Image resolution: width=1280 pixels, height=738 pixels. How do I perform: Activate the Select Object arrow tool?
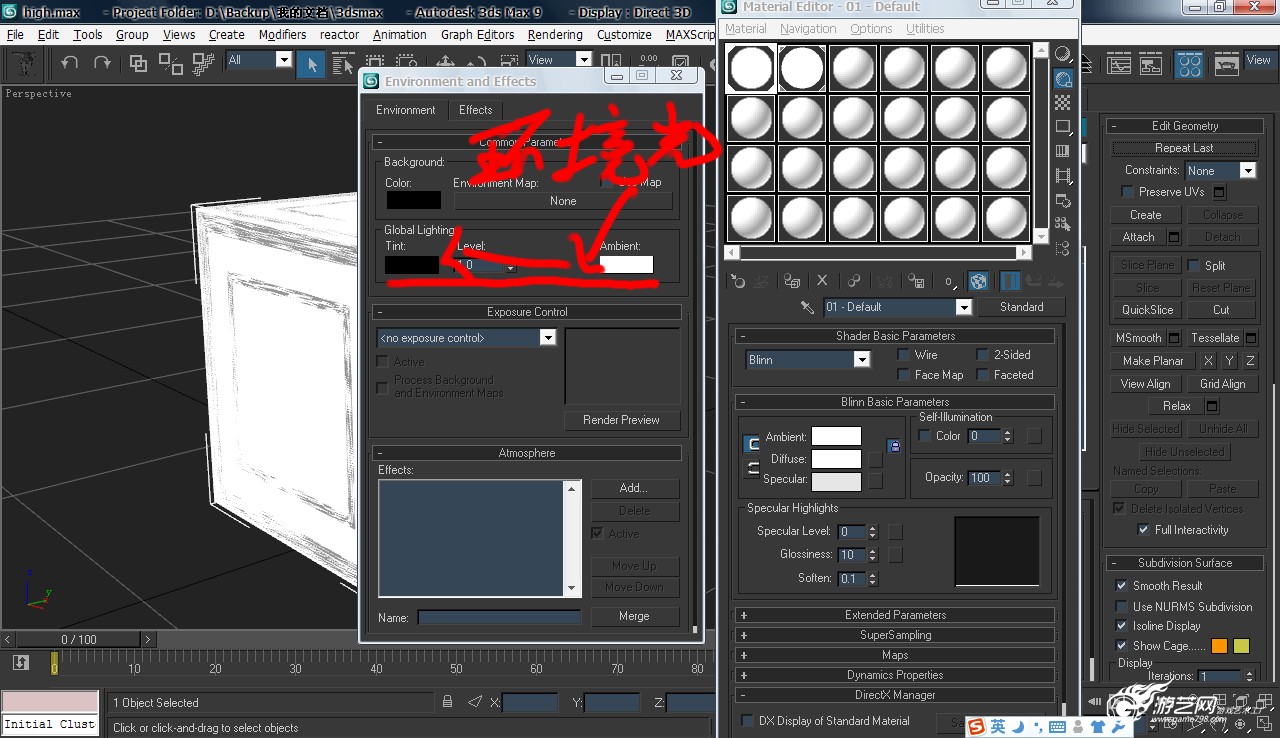click(312, 63)
